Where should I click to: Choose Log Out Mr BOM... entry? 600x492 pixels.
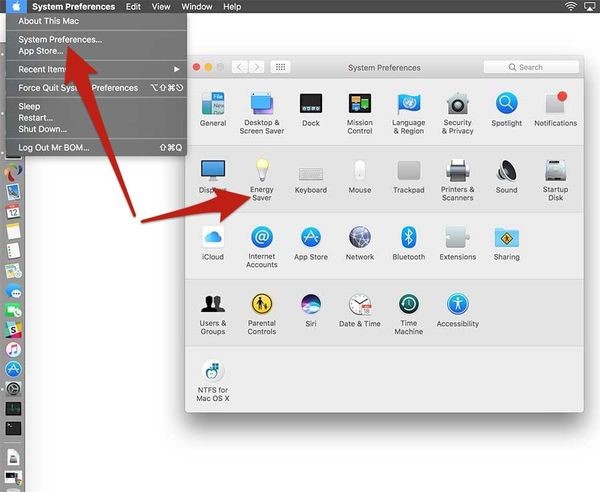tap(96, 147)
